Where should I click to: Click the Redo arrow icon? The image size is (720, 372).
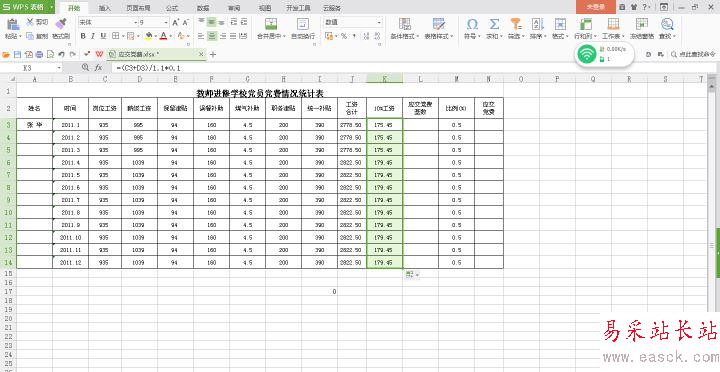(72, 54)
